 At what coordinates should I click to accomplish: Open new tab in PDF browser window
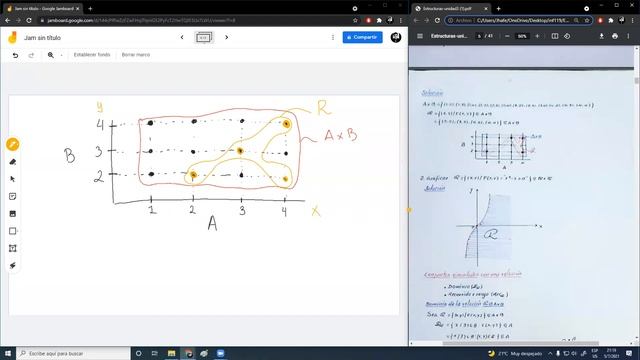click(498, 8)
